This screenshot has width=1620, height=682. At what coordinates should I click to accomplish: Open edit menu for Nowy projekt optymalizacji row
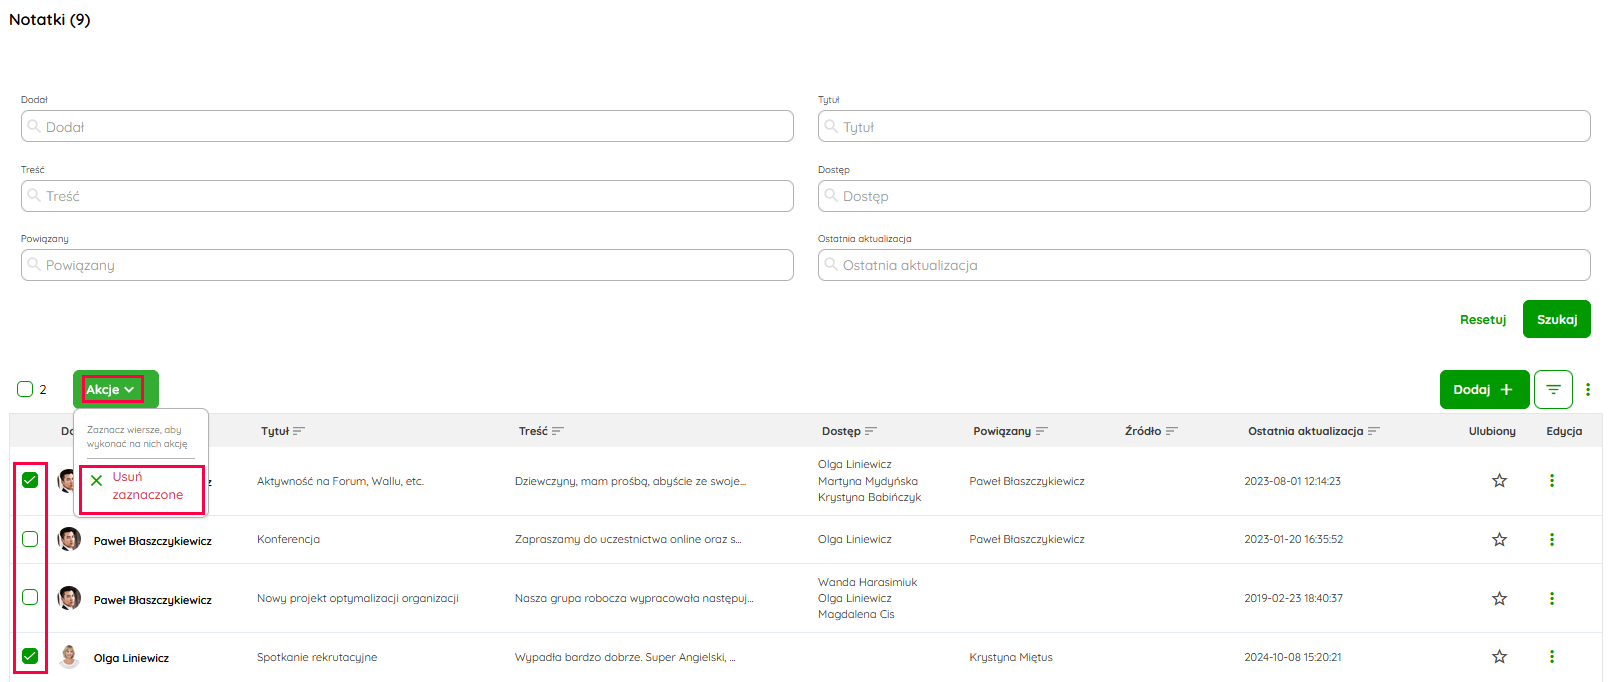1551,598
